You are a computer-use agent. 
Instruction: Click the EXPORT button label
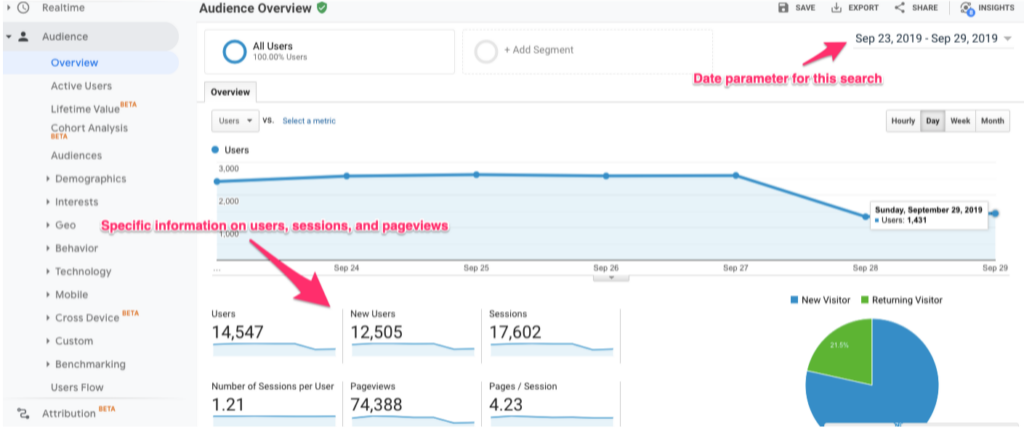click(x=863, y=8)
